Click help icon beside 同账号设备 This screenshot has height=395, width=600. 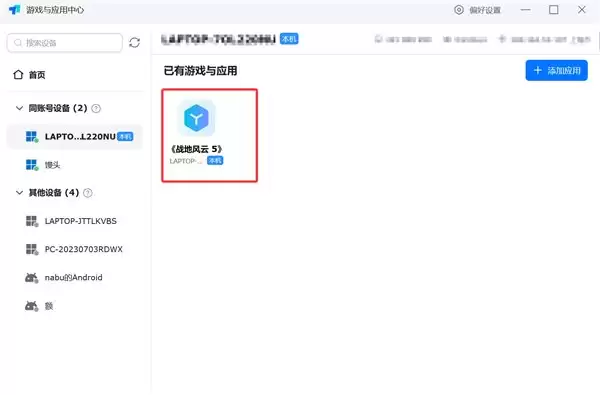tap(96, 108)
